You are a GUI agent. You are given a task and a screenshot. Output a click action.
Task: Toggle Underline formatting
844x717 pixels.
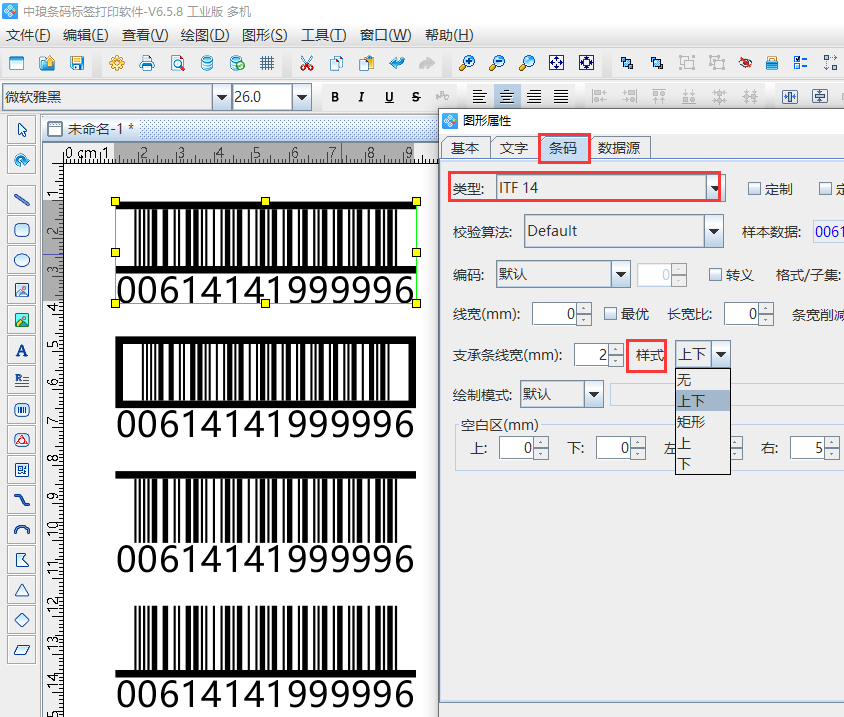click(x=389, y=97)
